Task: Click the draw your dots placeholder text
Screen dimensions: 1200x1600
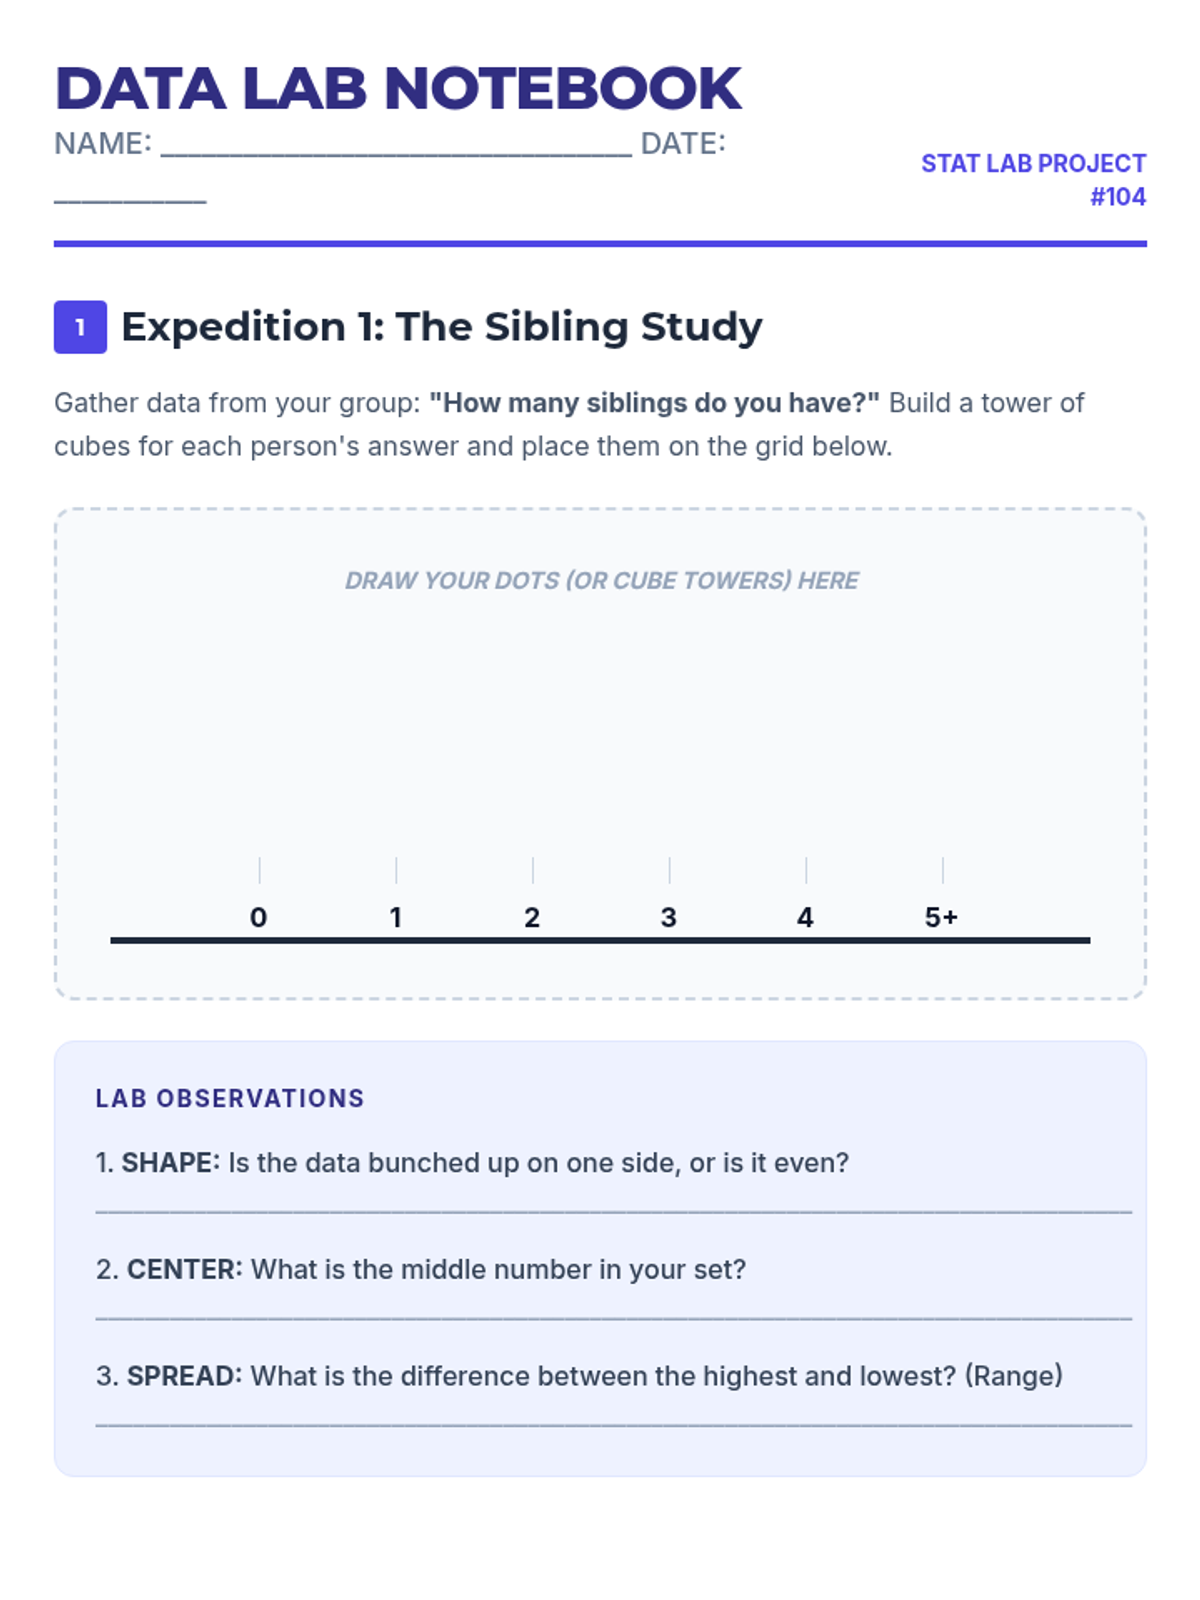Action: 601,581
